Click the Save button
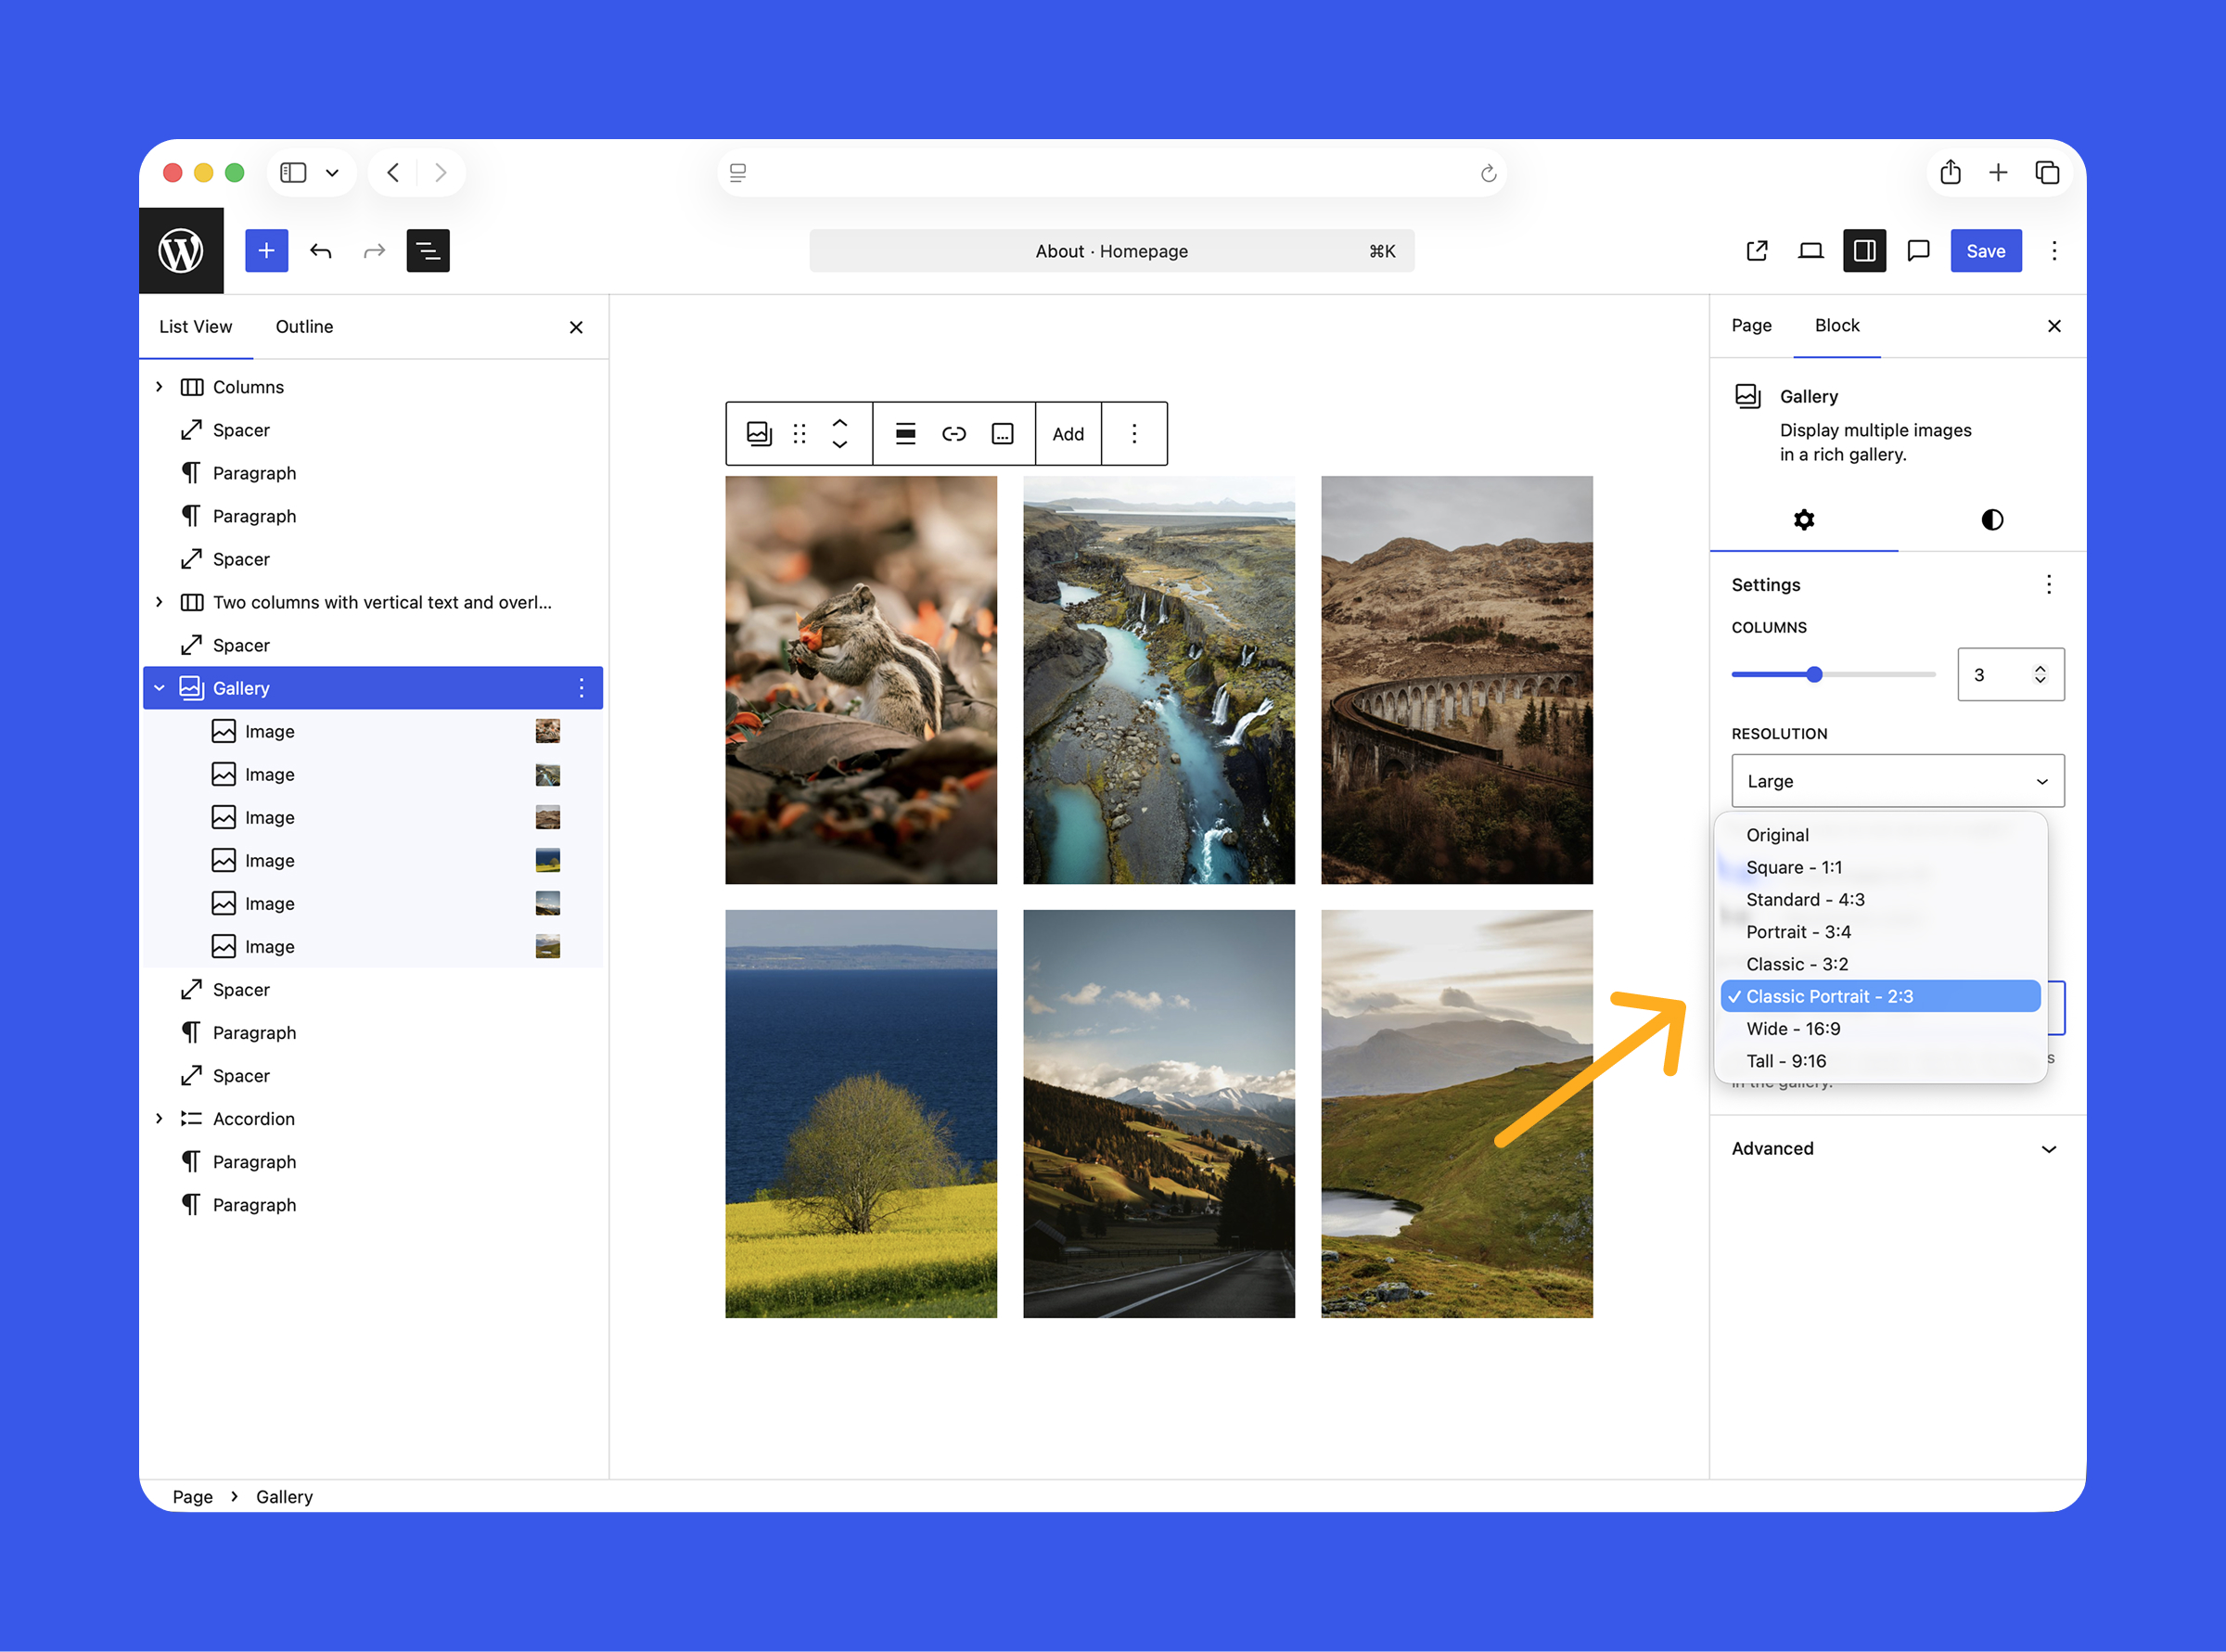This screenshot has width=2226, height=1652. point(1986,251)
